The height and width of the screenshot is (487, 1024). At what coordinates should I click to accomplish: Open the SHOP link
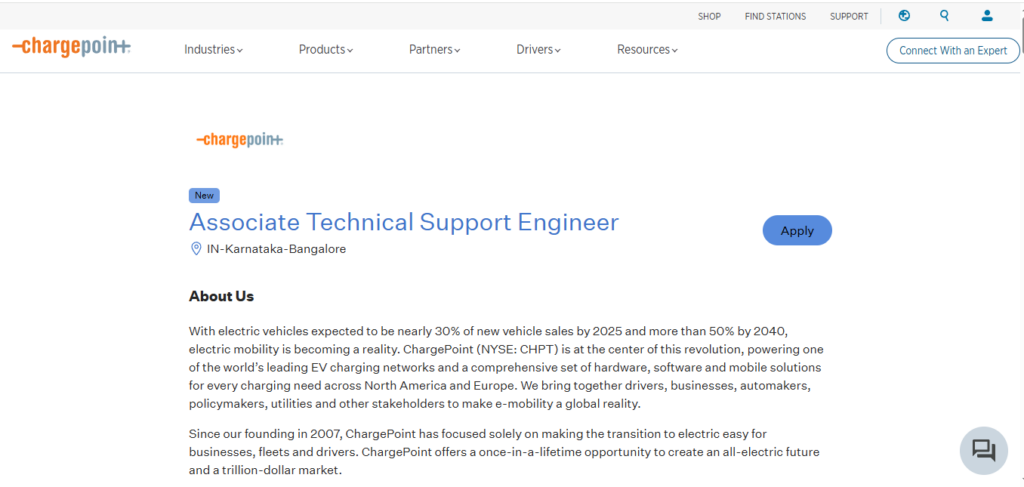(709, 16)
